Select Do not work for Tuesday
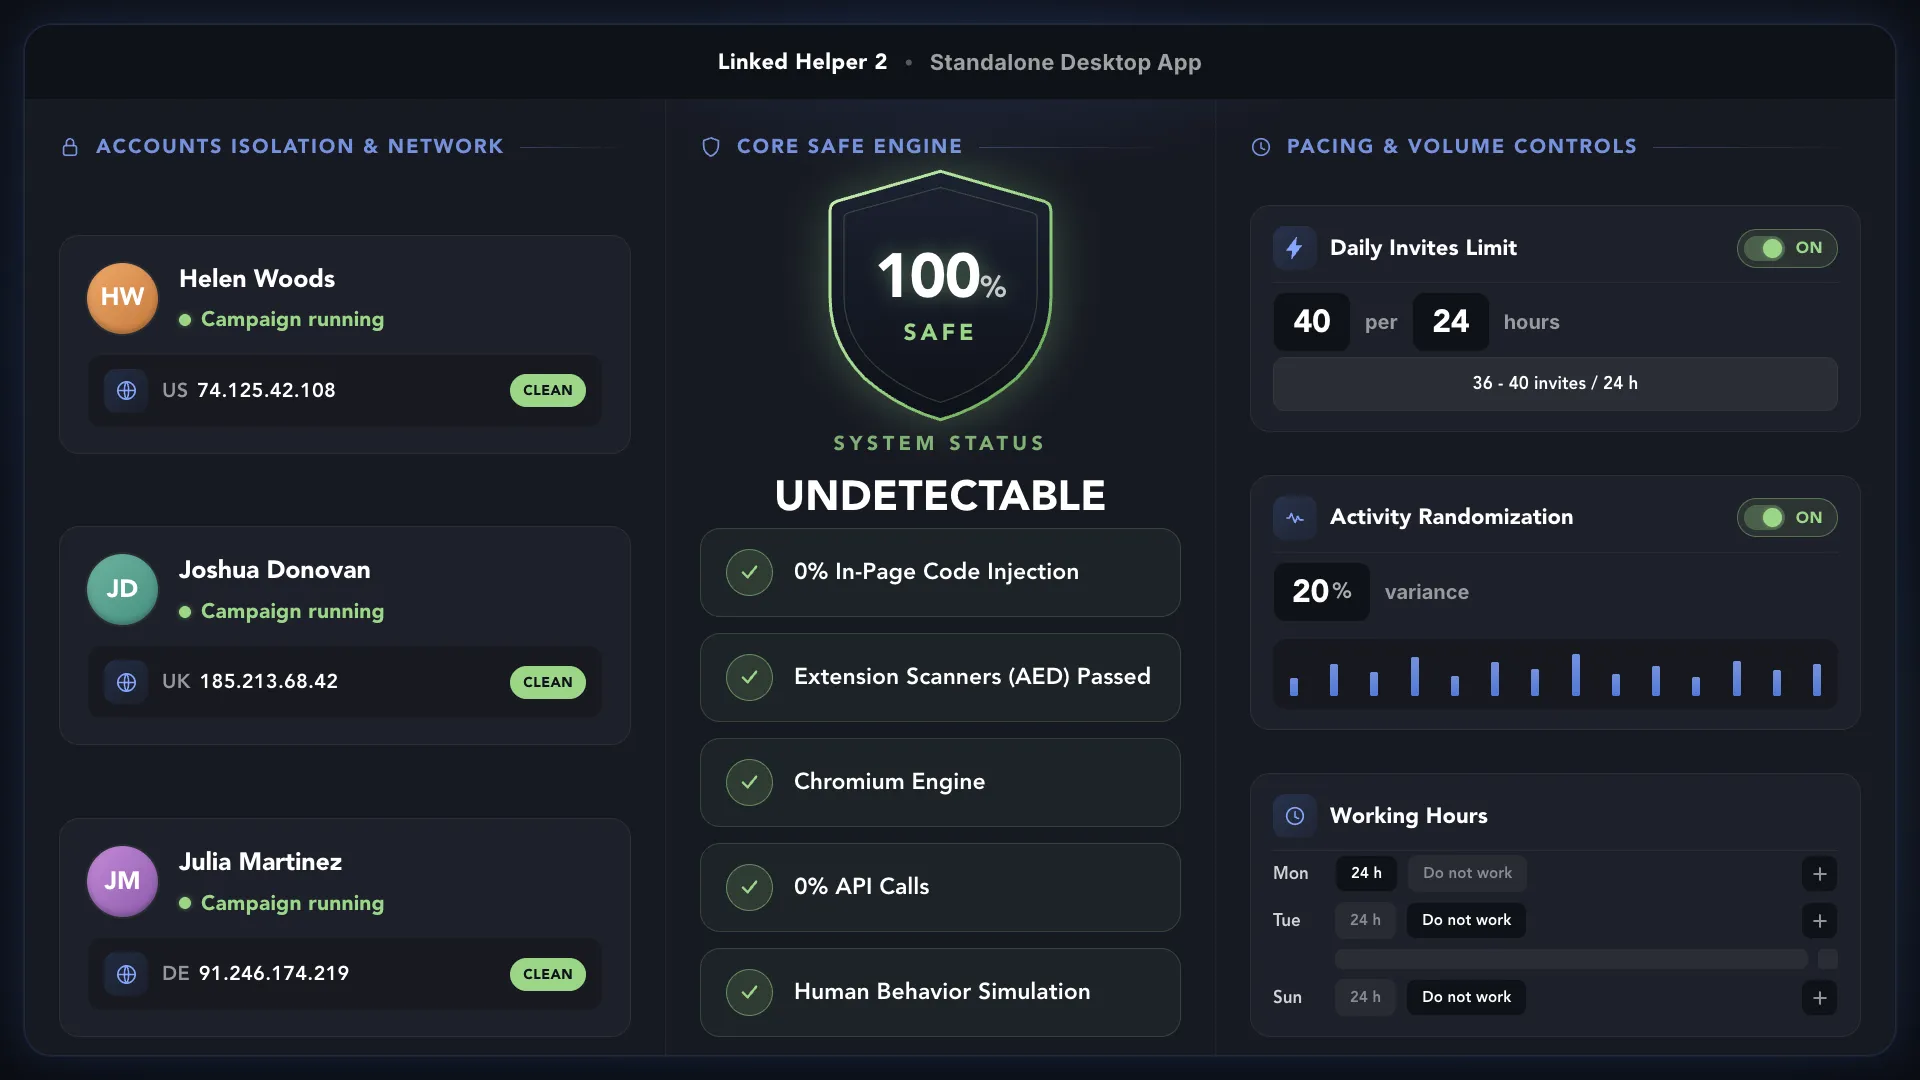1920x1080 pixels. [x=1466, y=920]
